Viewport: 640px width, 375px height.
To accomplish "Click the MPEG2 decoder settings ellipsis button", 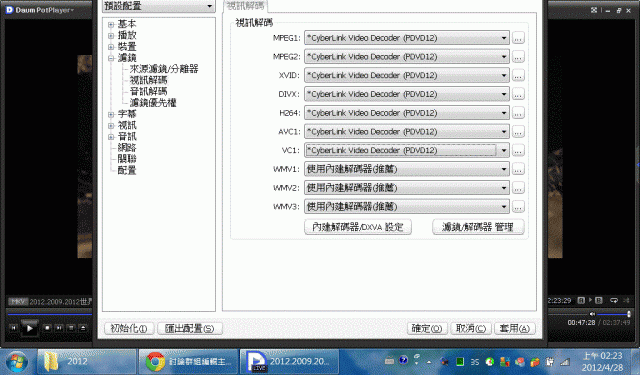I will [x=518, y=57].
